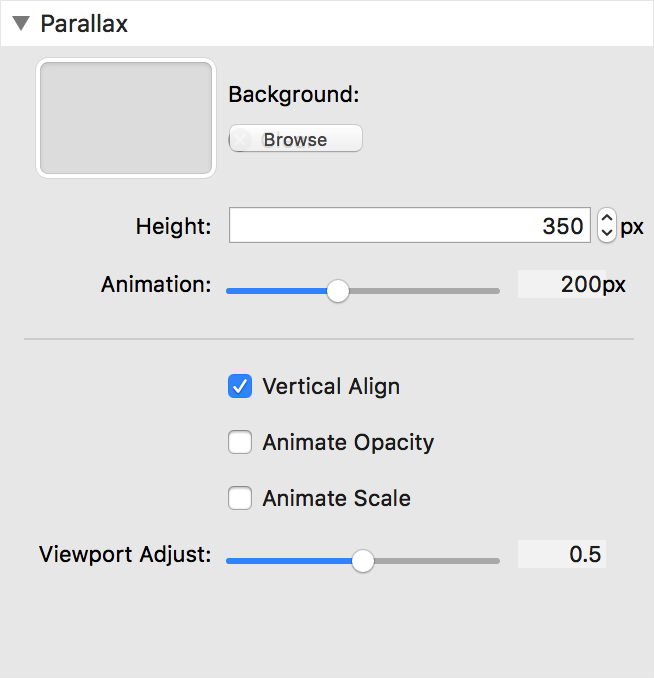The width and height of the screenshot is (654, 678).
Task: Select the Viewport Adjust 0.5 value field
Action: point(562,554)
